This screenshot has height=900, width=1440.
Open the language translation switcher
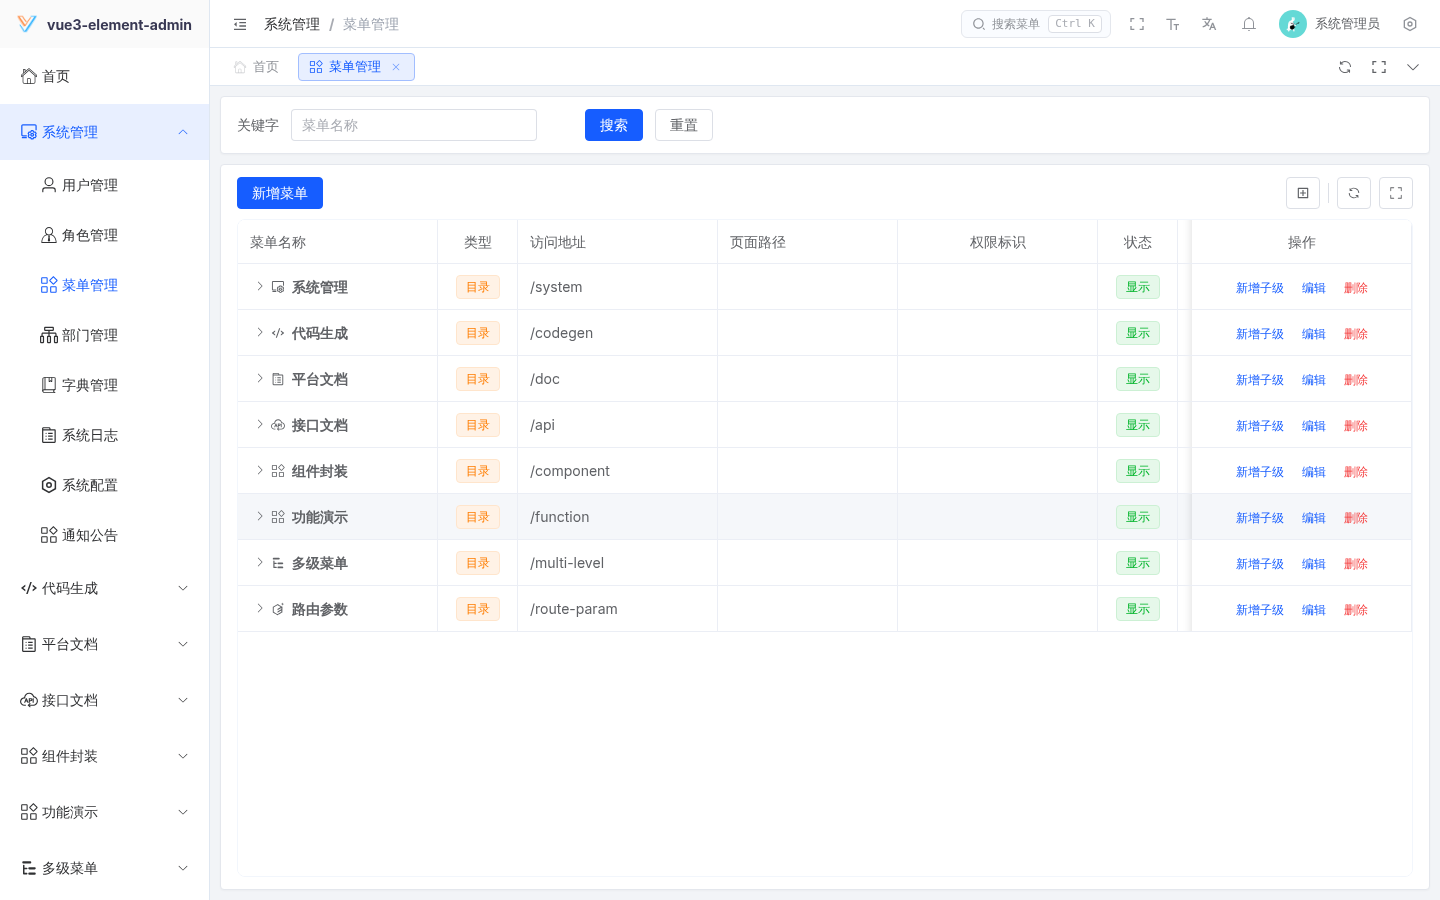[1209, 24]
